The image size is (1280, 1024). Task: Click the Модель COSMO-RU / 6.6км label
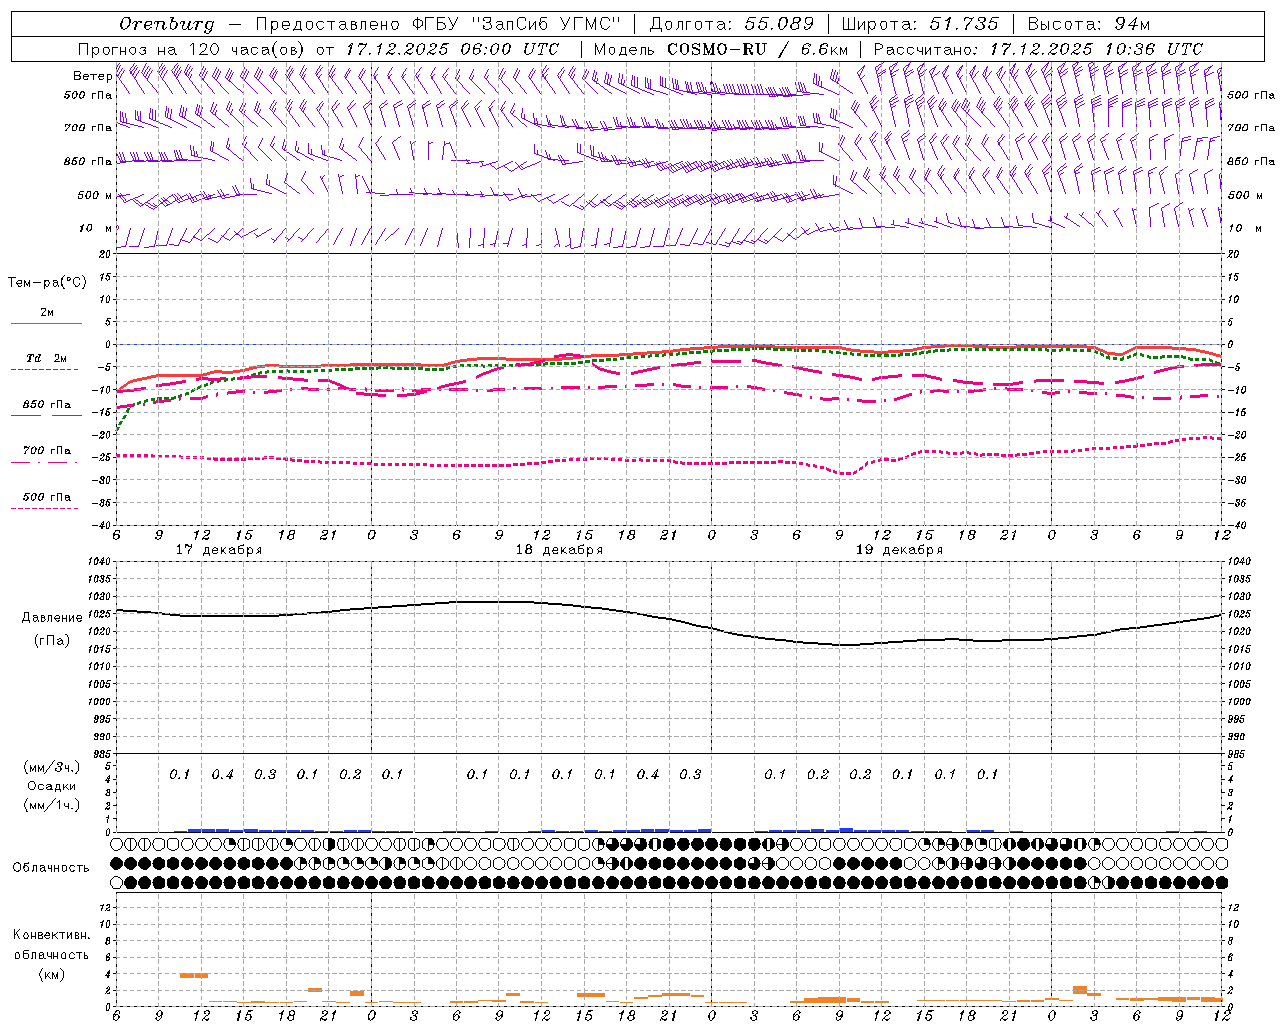[721, 49]
